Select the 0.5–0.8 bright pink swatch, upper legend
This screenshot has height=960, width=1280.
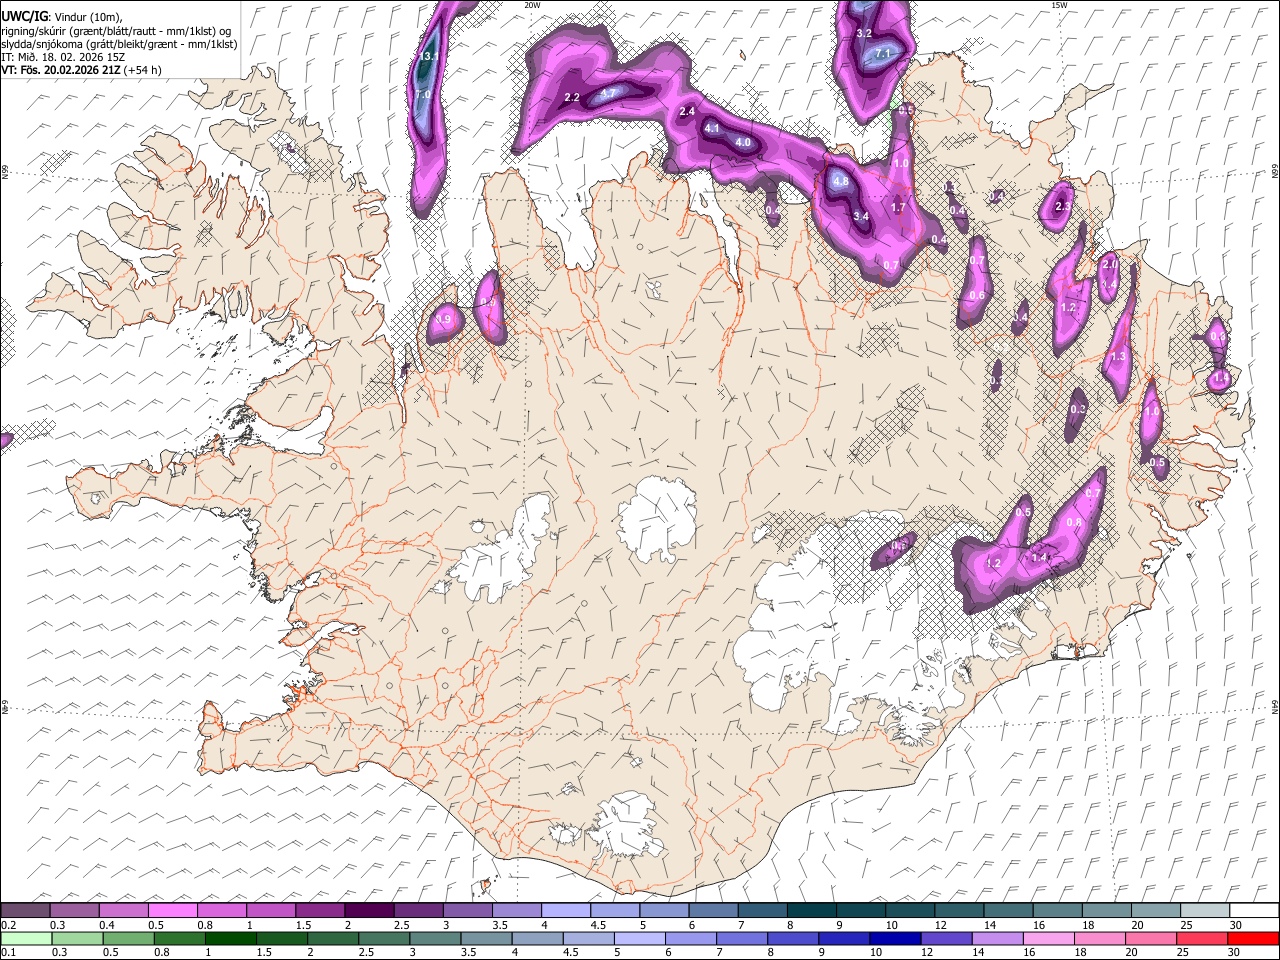173,910
